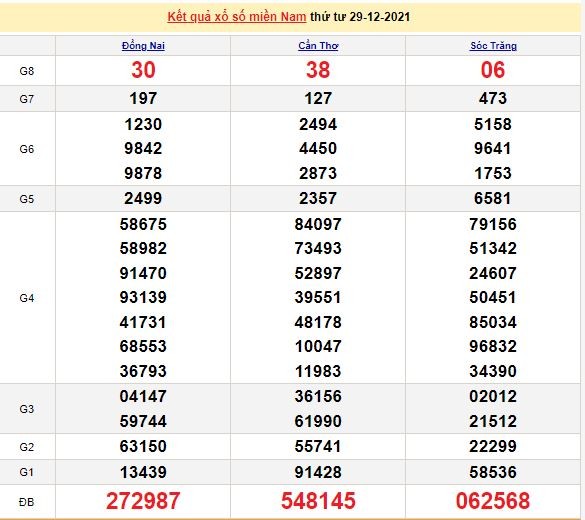The image size is (585, 520).
Task: Select Sóc Trăng G5 number 6581
Action: [493, 198]
